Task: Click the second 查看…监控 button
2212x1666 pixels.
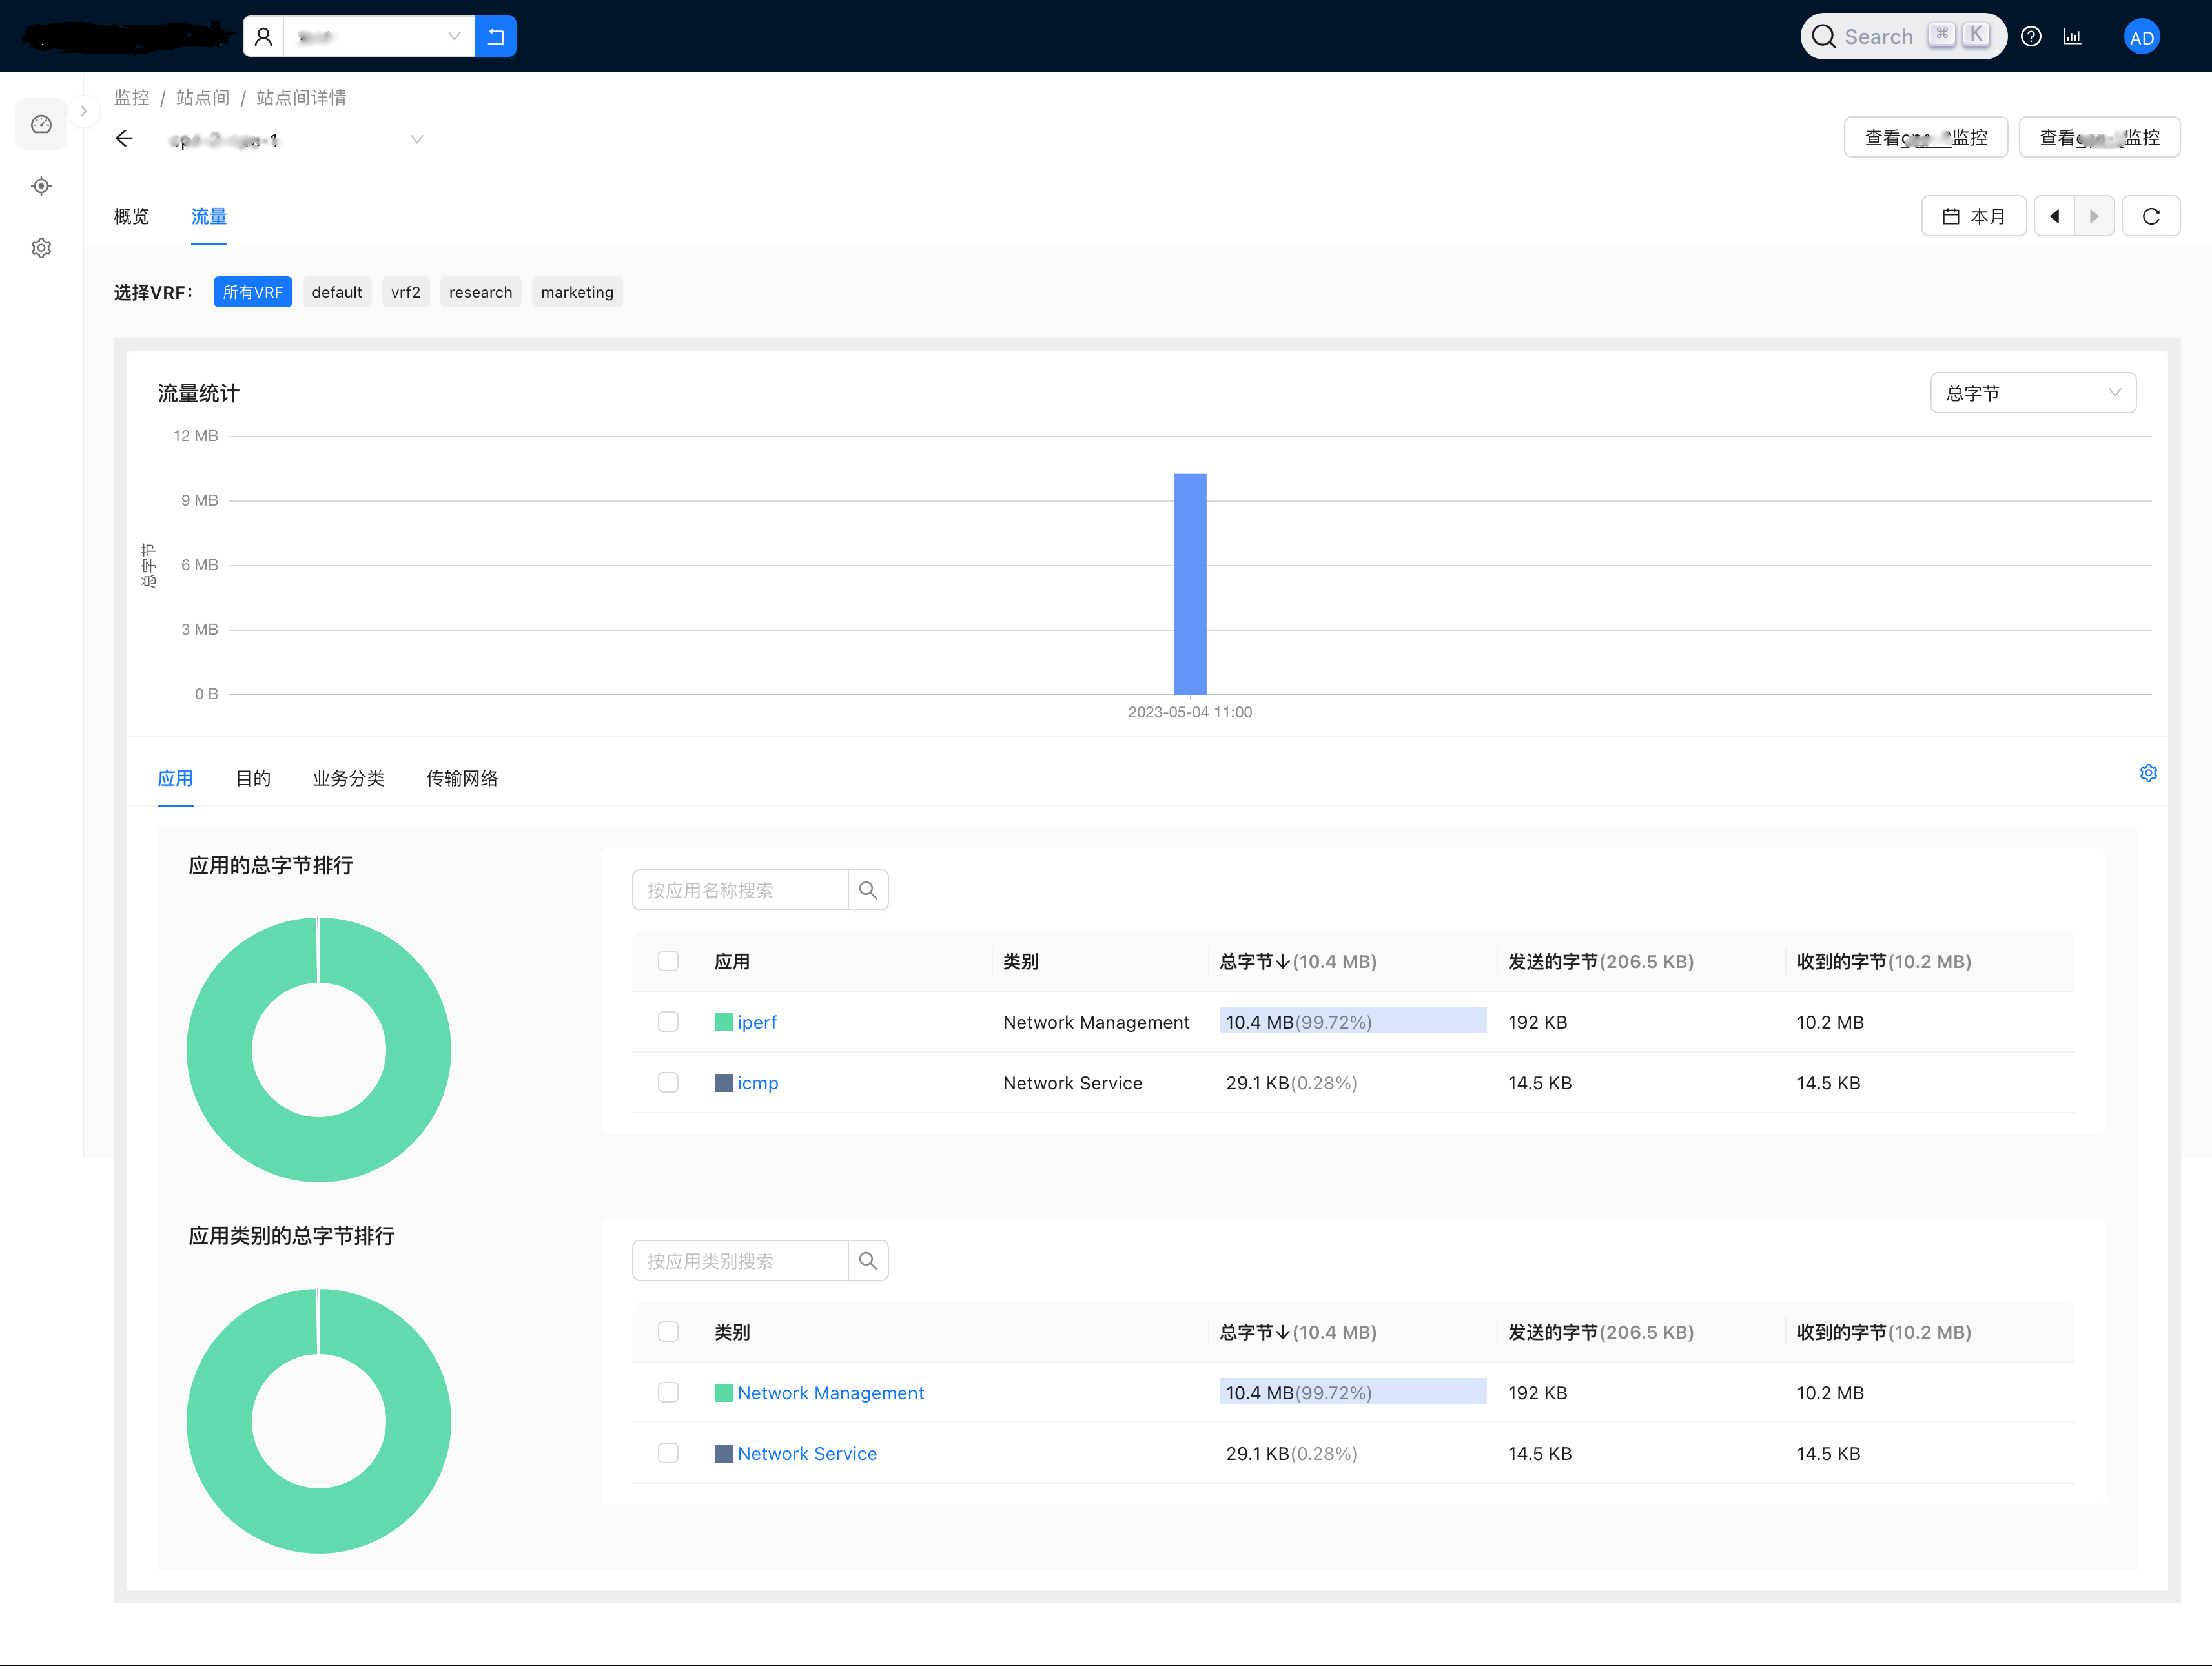Action: click(2100, 137)
